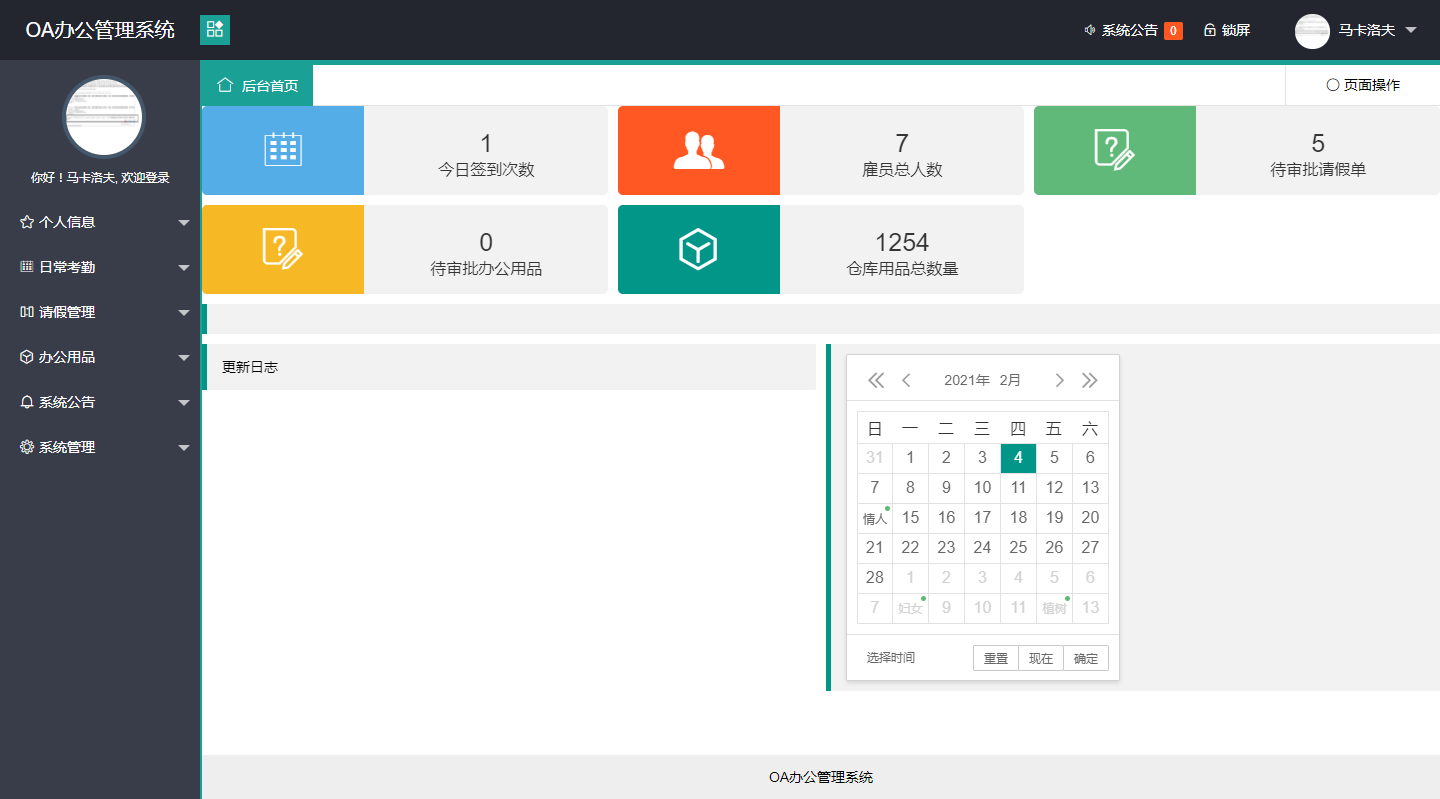1440x799 pixels.
Task: Click the calendar icon on the sign-in card
Action: coord(282,149)
